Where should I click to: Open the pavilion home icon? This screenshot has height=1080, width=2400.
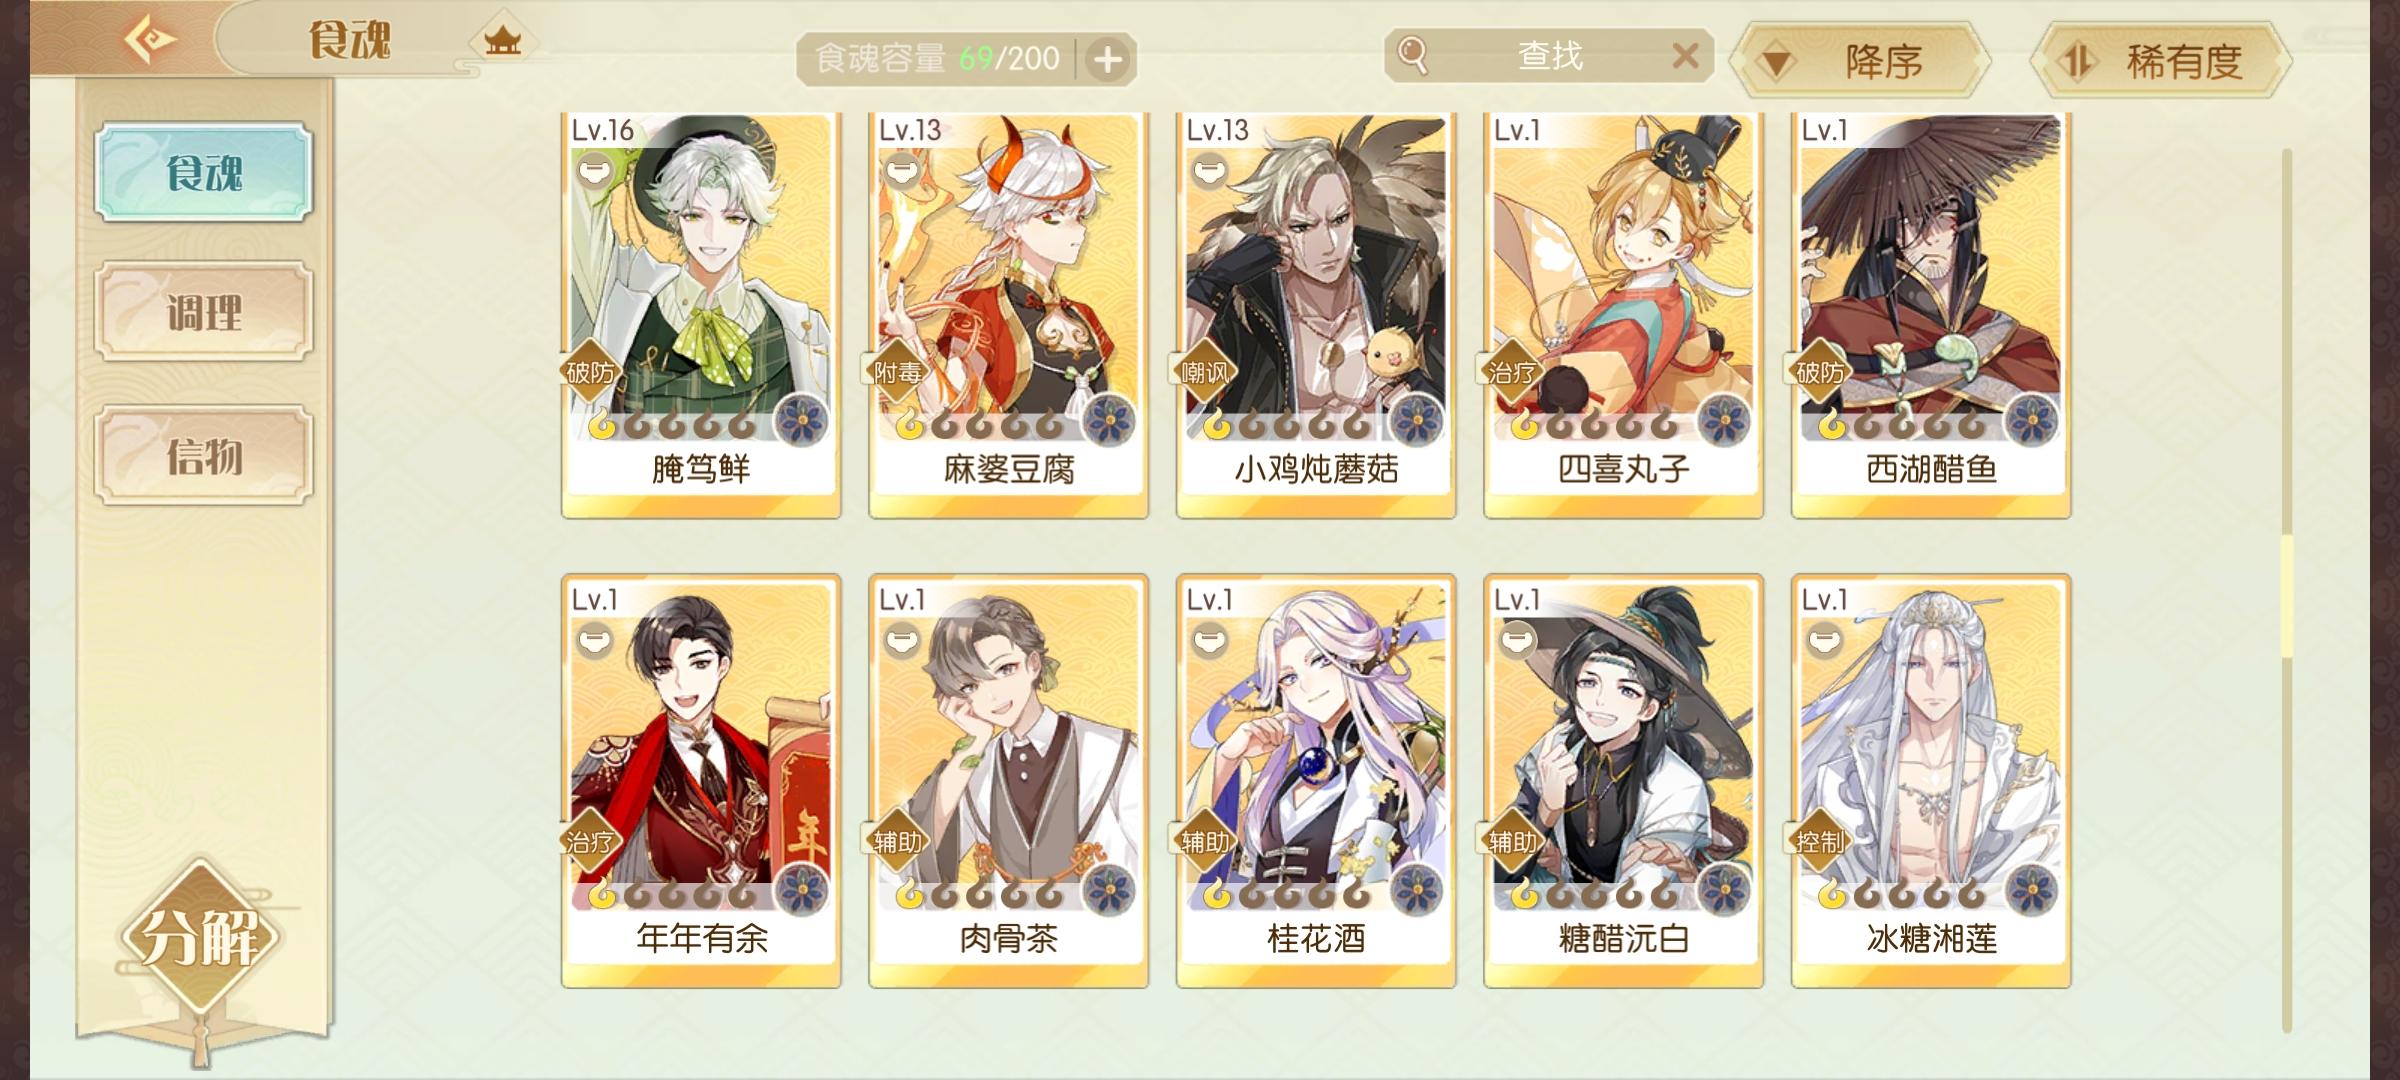click(x=503, y=41)
